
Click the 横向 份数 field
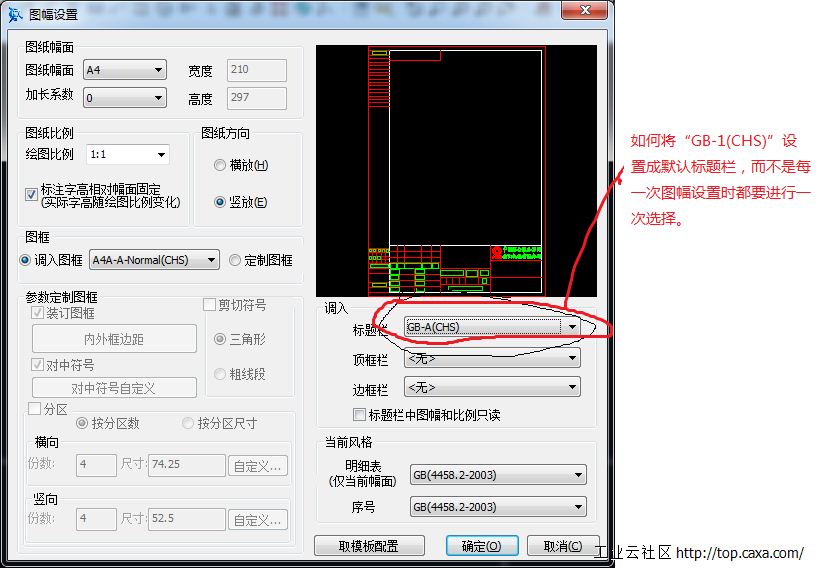tap(96, 465)
